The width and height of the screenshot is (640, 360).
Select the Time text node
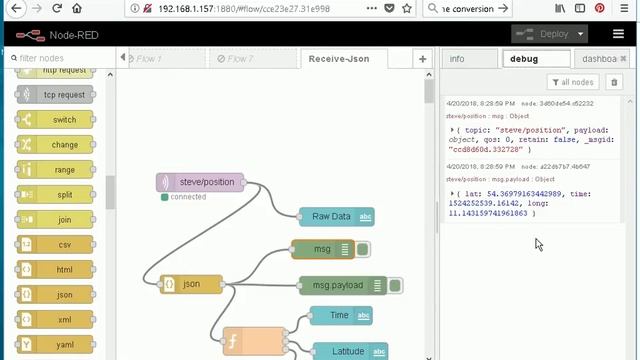(341, 316)
